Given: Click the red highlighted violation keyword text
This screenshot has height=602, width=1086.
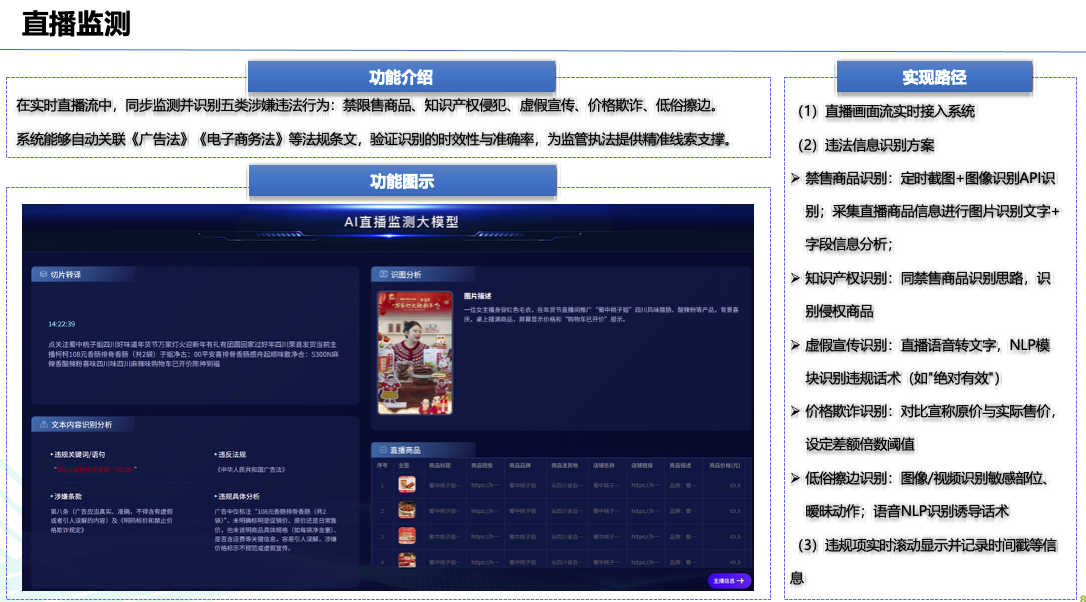Looking at the screenshot, I should [95, 468].
